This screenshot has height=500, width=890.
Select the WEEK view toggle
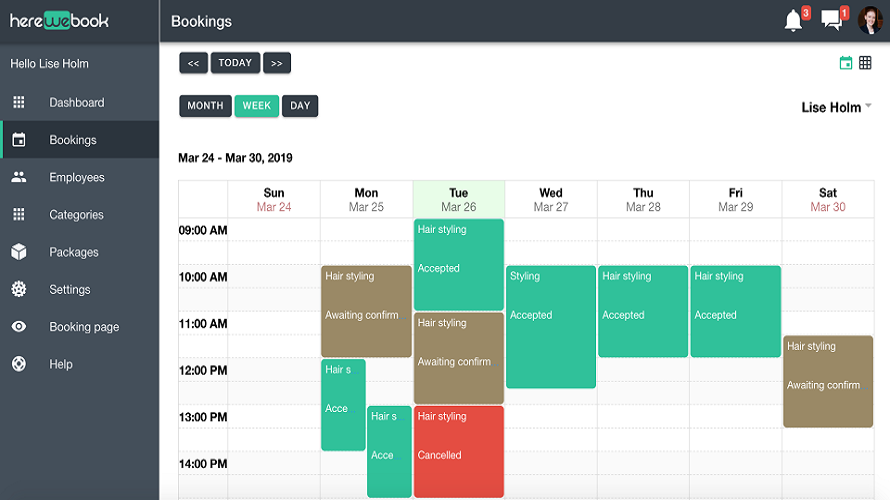(x=257, y=106)
